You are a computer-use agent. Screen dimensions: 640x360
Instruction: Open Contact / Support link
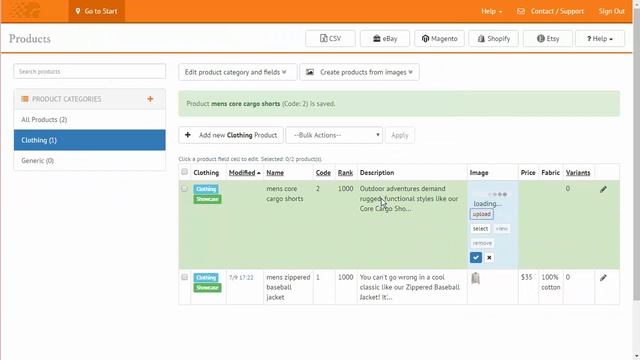pos(550,11)
